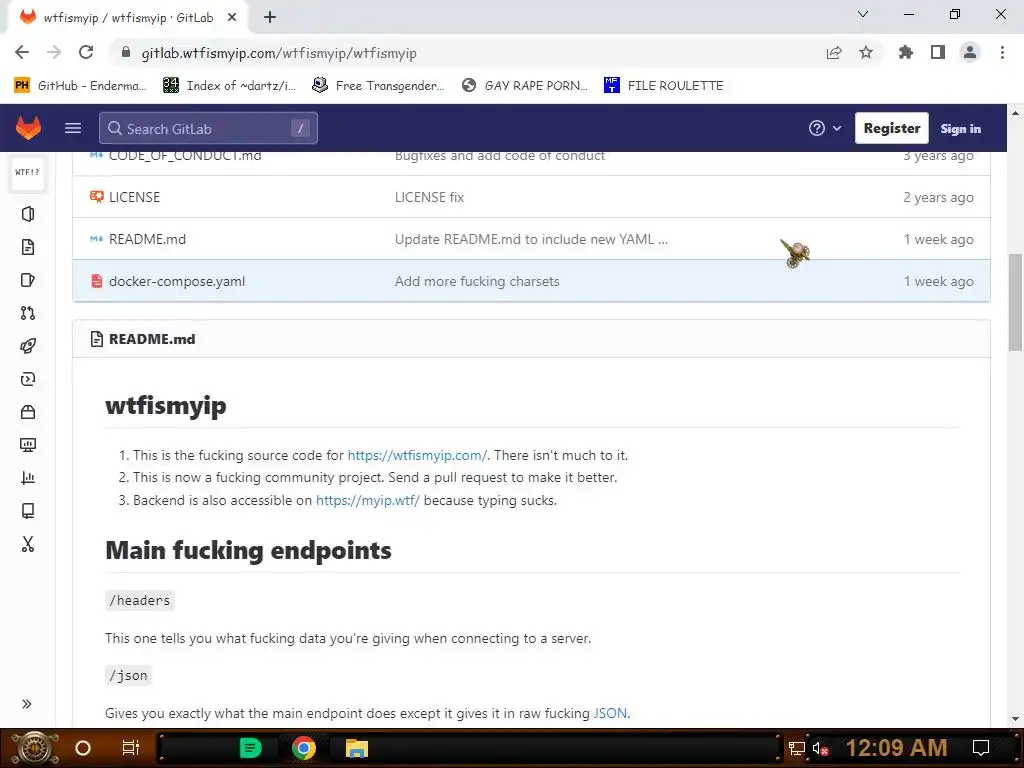Click the page vertical scrollbar thumb
The width and height of the screenshot is (1024, 768).
pyautogui.click(x=1015, y=302)
